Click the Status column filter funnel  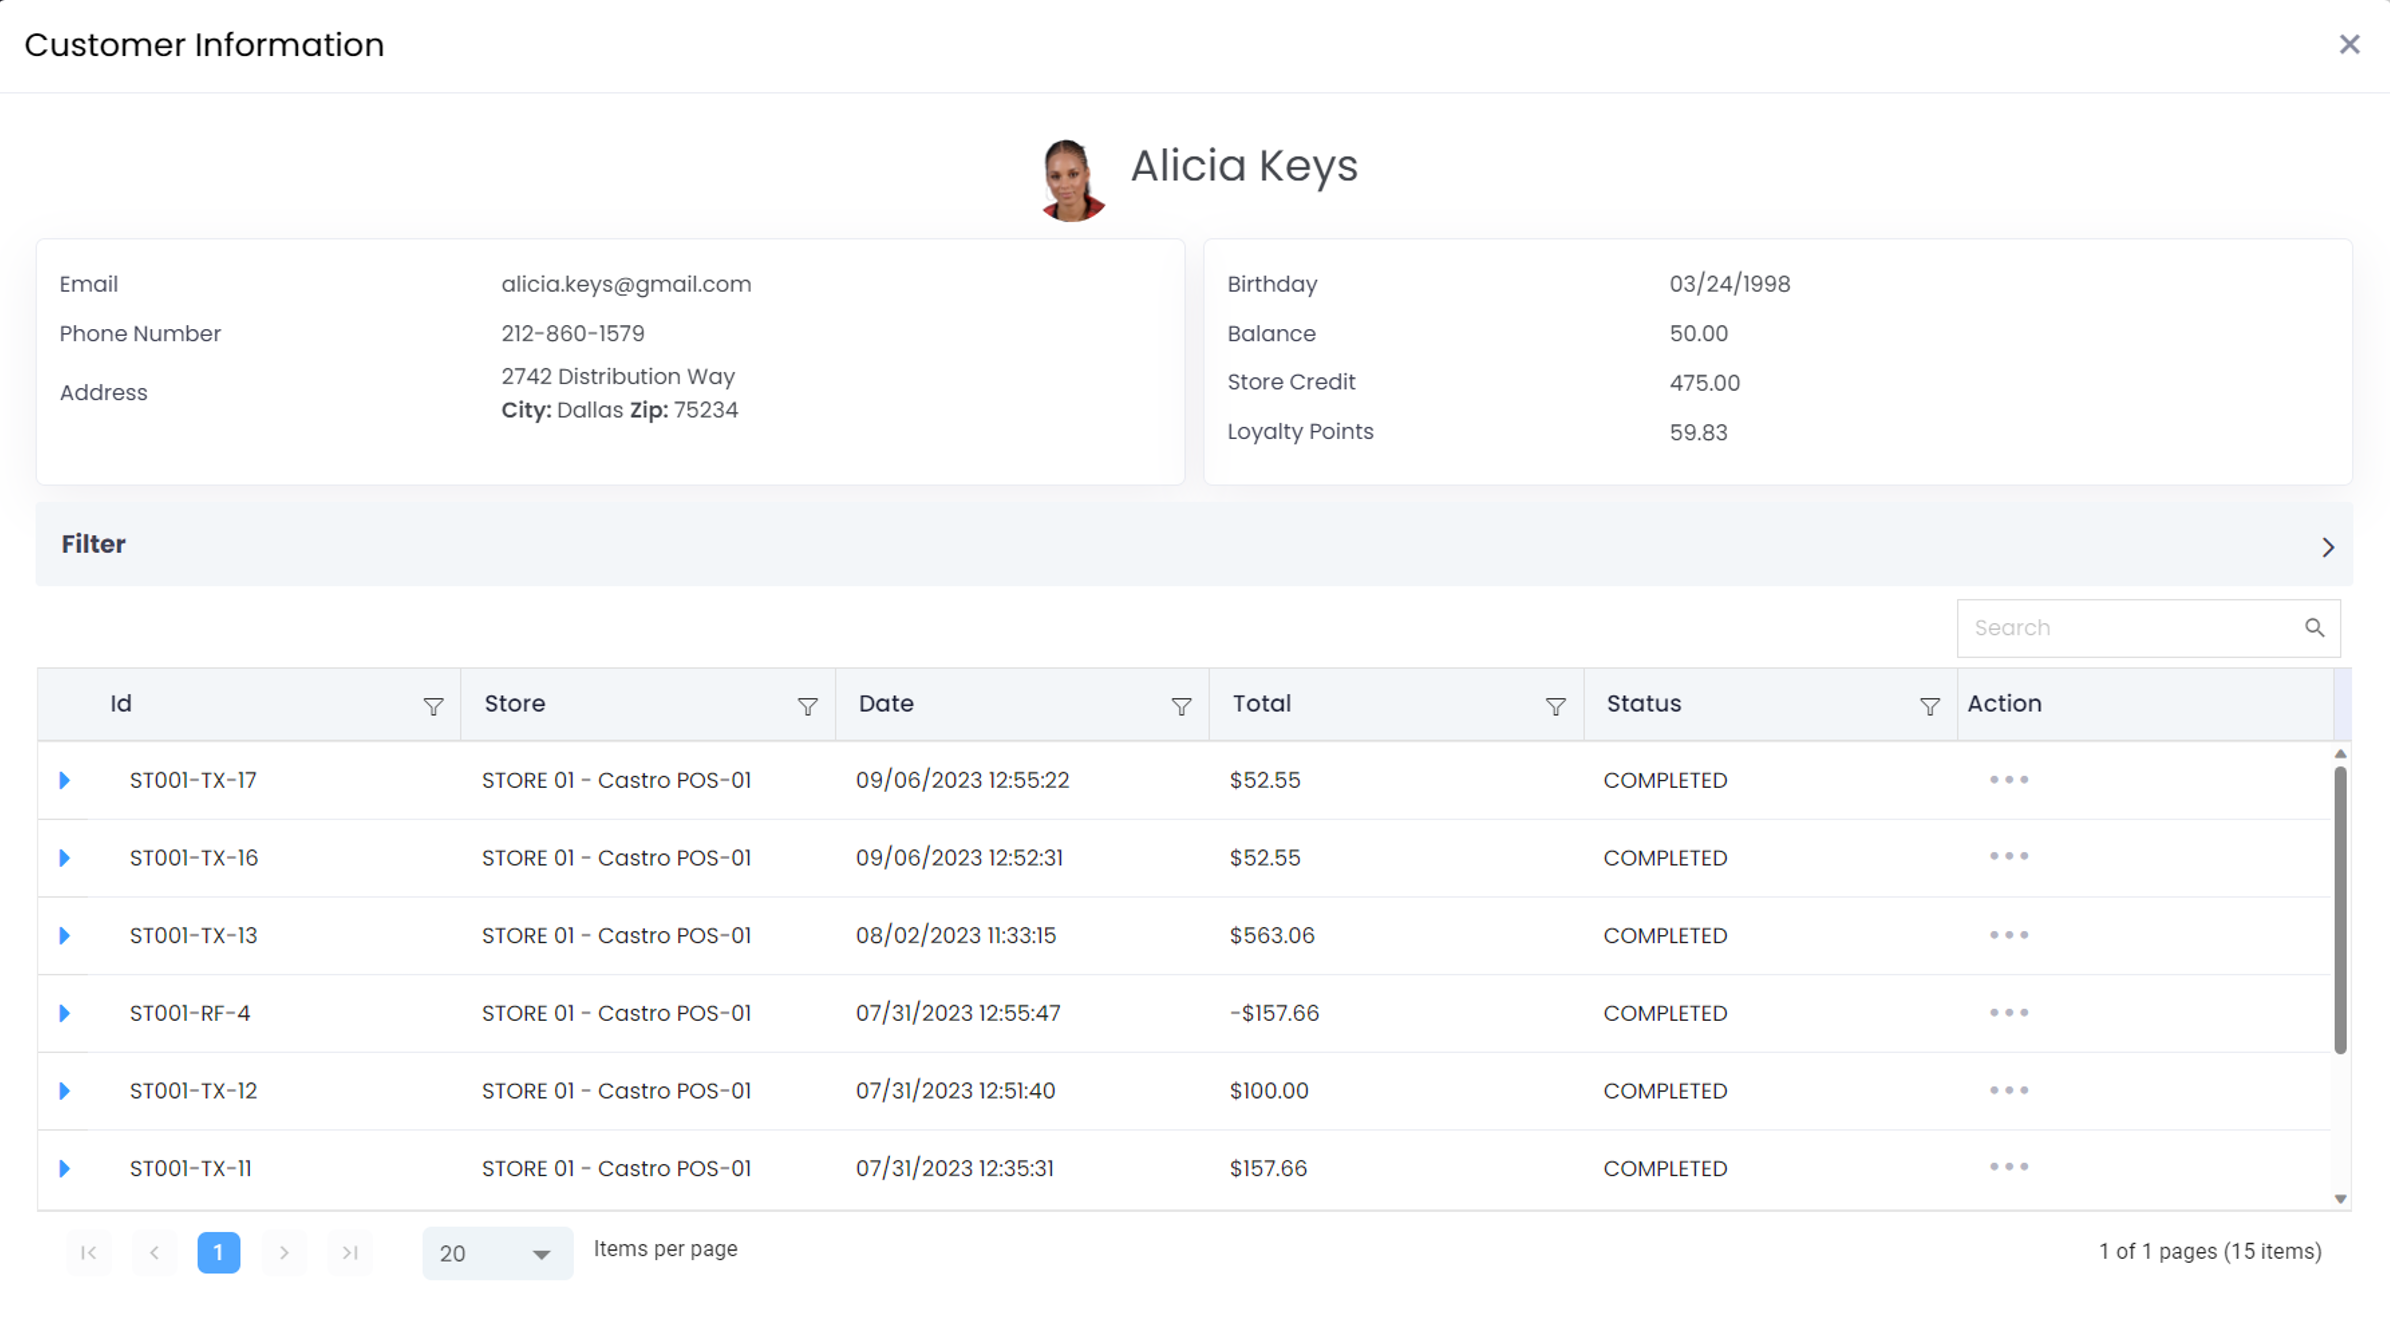pyautogui.click(x=1929, y=707)
